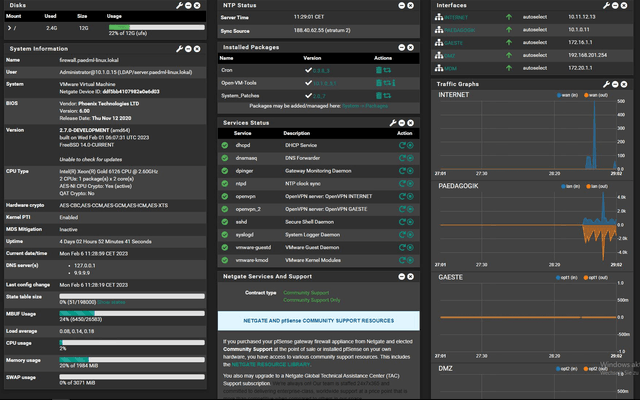Stop the vmware-kmod service
640x400 pixels.
pyautogui.click(x=410, y=260)
